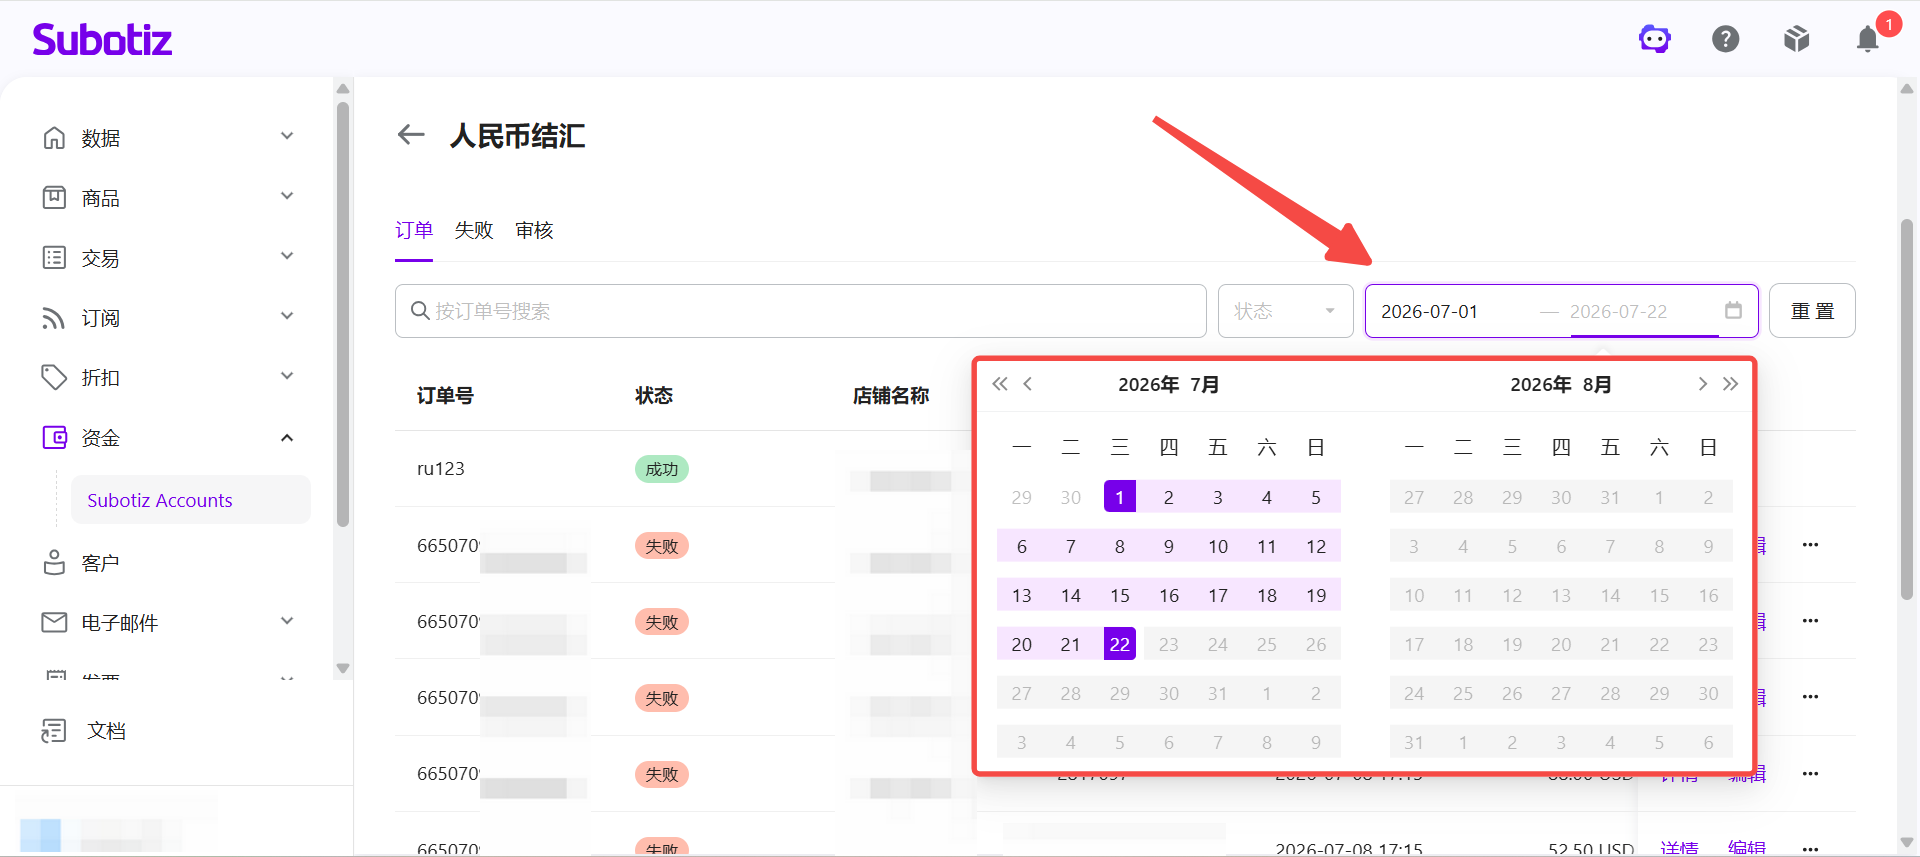Click the 数据 home icon in sidebar

[54, 138]
